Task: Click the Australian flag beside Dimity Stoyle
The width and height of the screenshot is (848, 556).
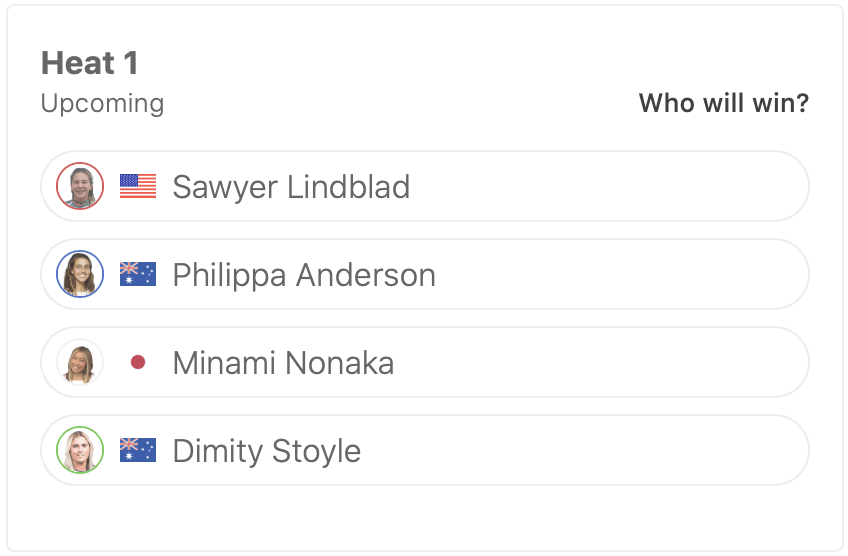Action: click(x=138, y=450)
